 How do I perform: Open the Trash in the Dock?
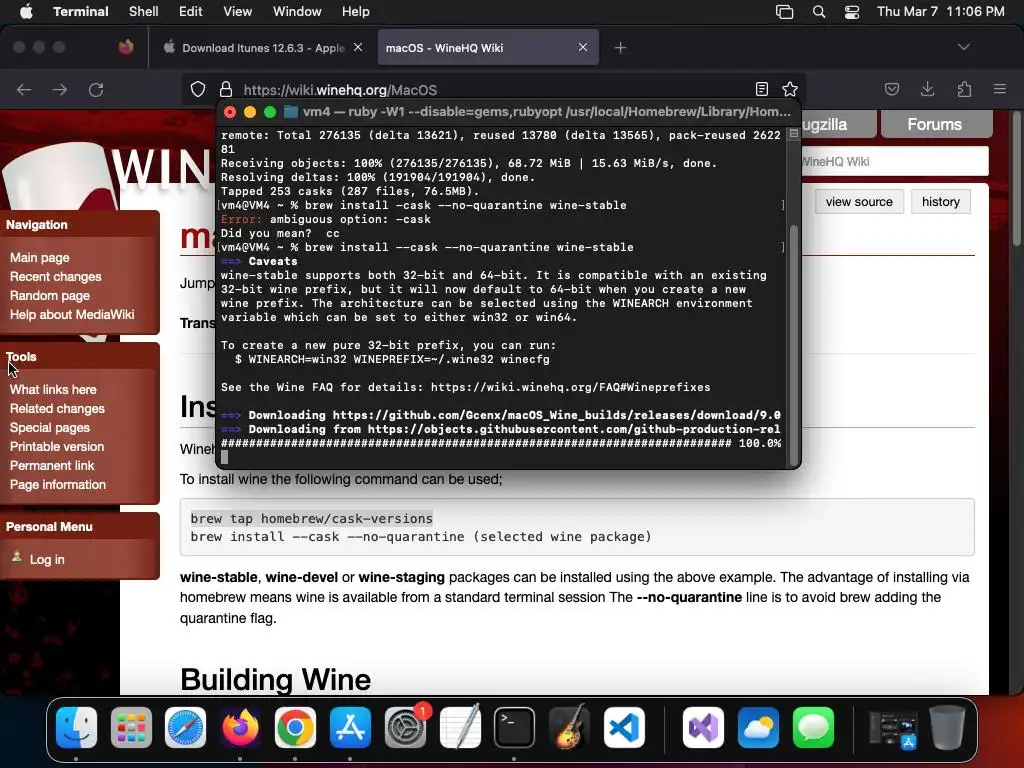tap(948, 728)
